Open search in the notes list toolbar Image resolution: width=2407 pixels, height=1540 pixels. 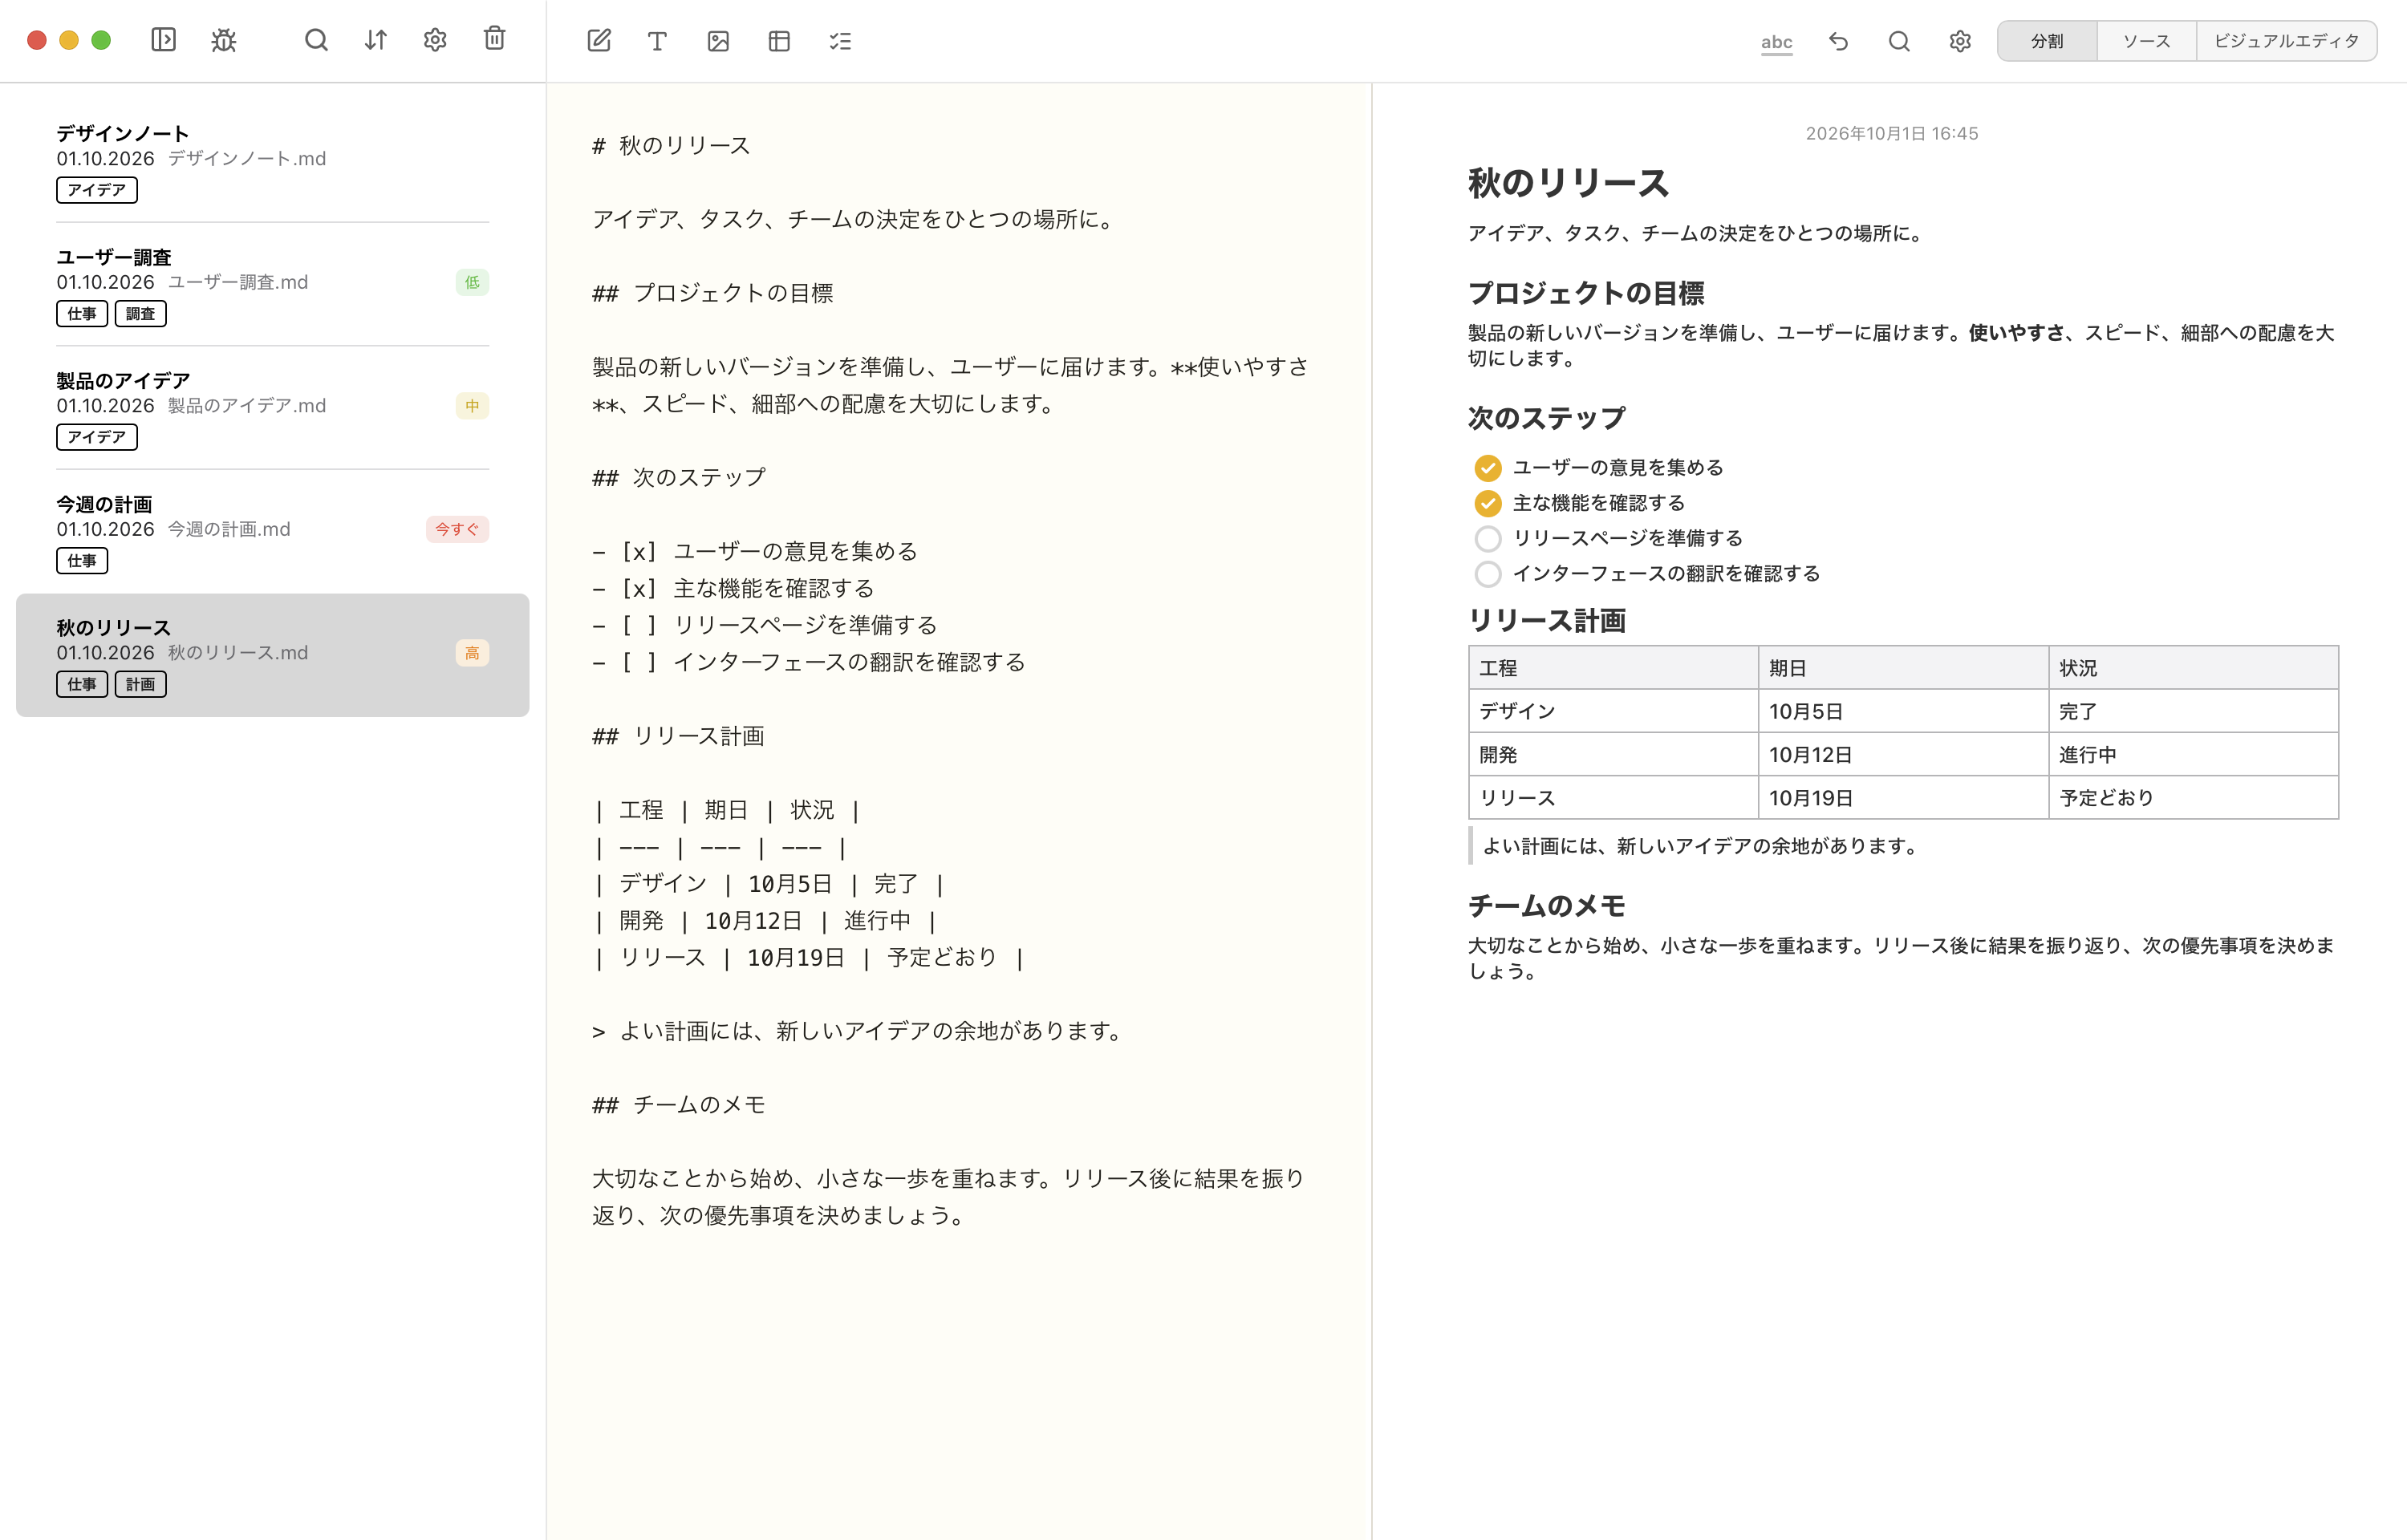pyautogui.click(x=316, y=40)
